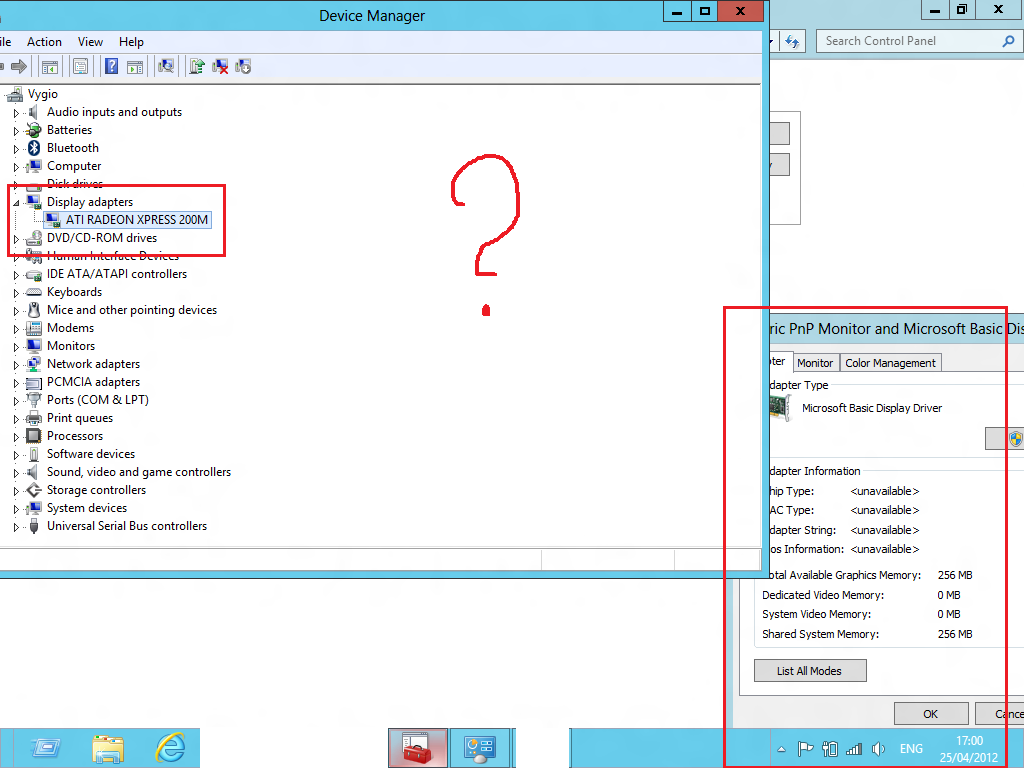Open Properties via the toolbar sheet icon

tap(80, 66)
